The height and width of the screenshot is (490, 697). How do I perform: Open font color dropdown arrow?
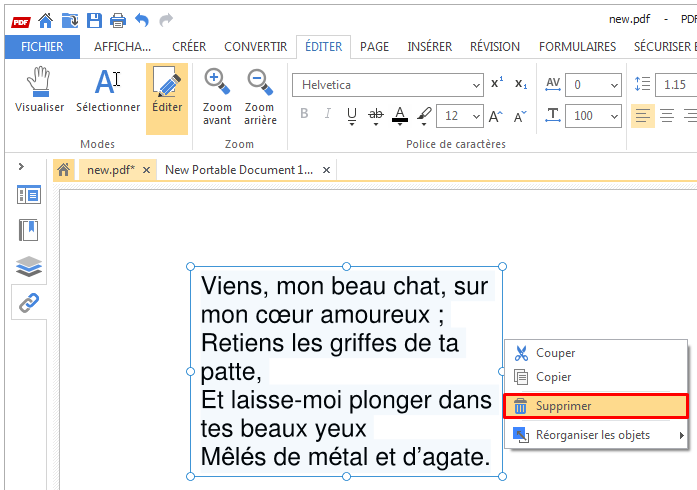point(400,125)
